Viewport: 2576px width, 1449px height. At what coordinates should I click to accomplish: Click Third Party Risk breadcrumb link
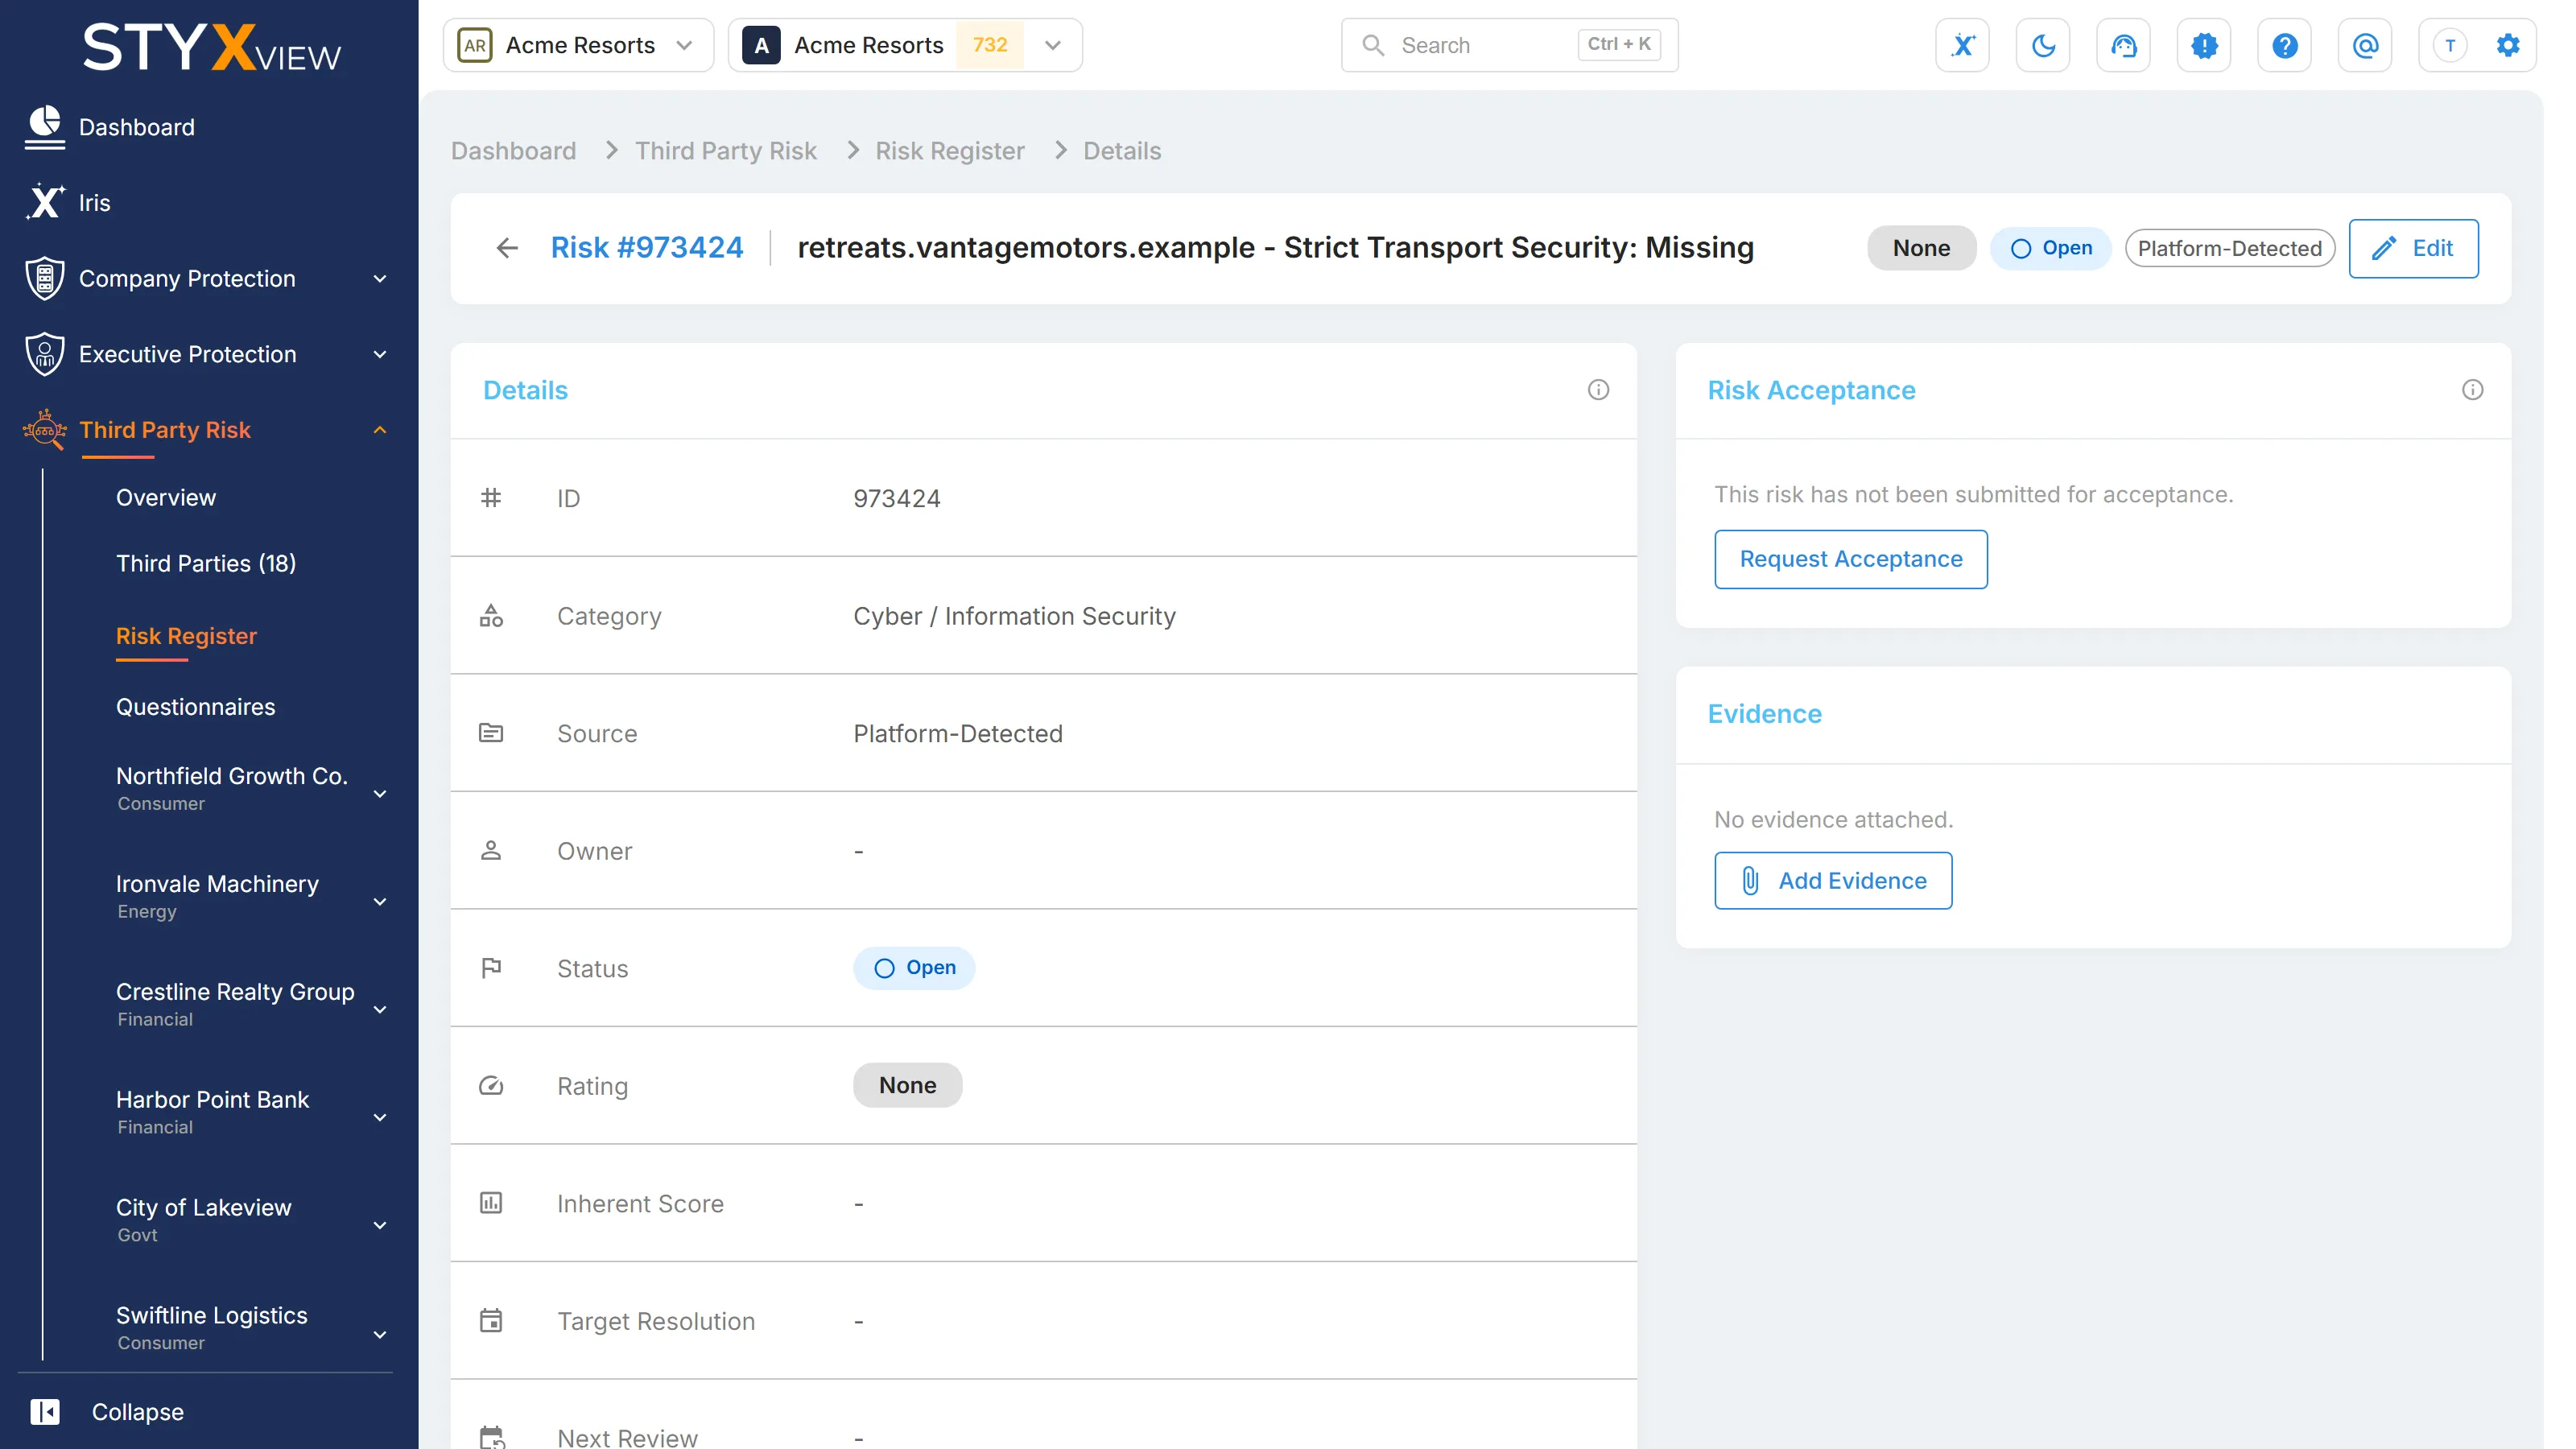(x=725, y=151)
